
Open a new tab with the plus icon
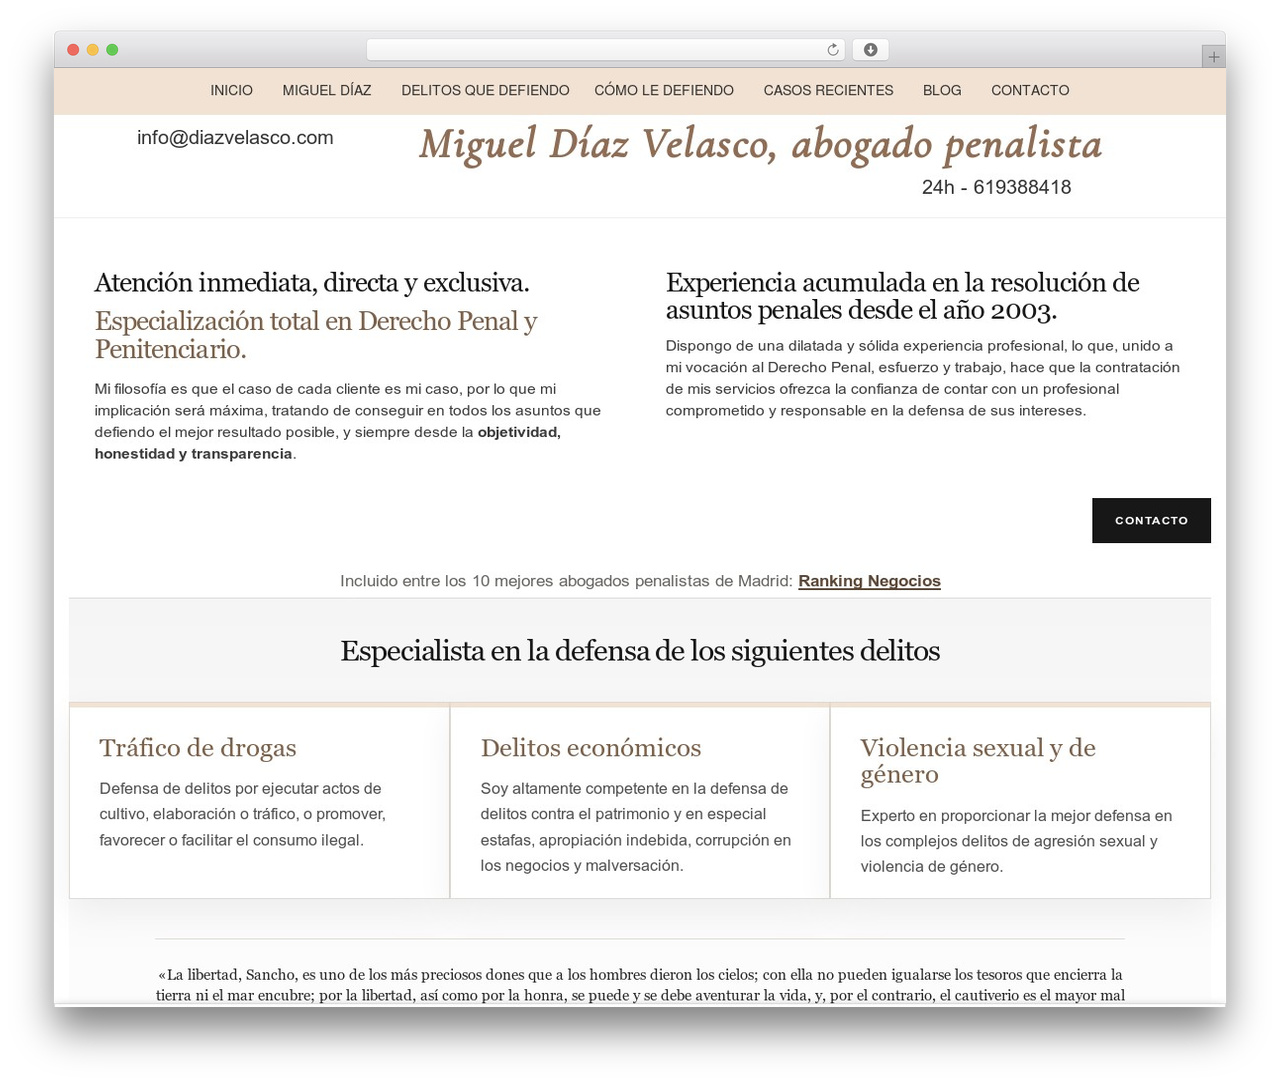[1213, 57]
